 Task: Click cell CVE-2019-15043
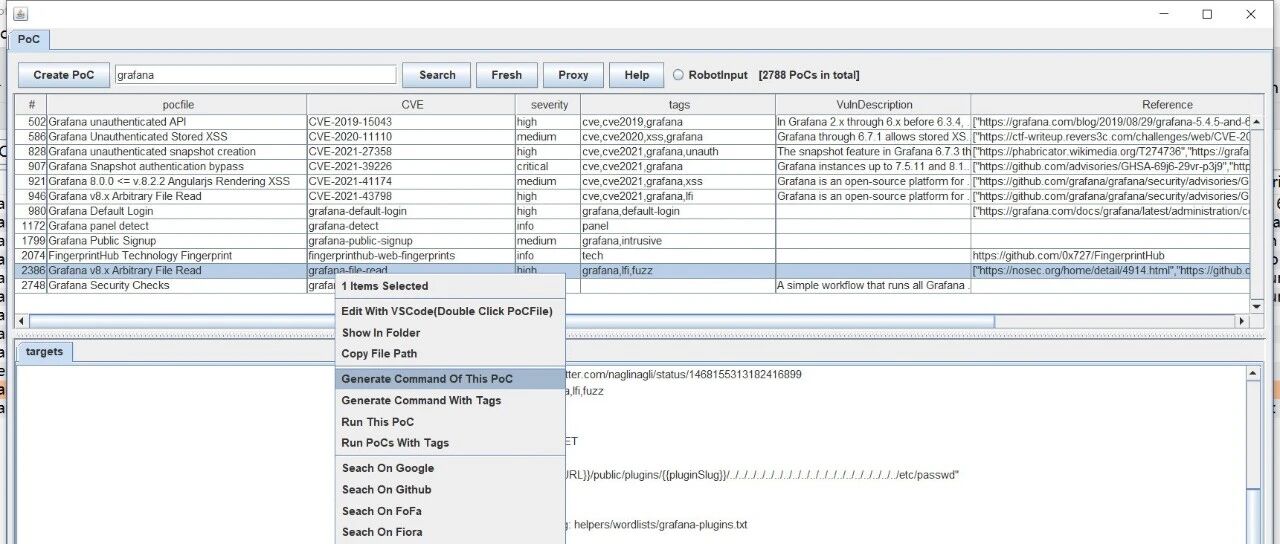tap(411, 122)
